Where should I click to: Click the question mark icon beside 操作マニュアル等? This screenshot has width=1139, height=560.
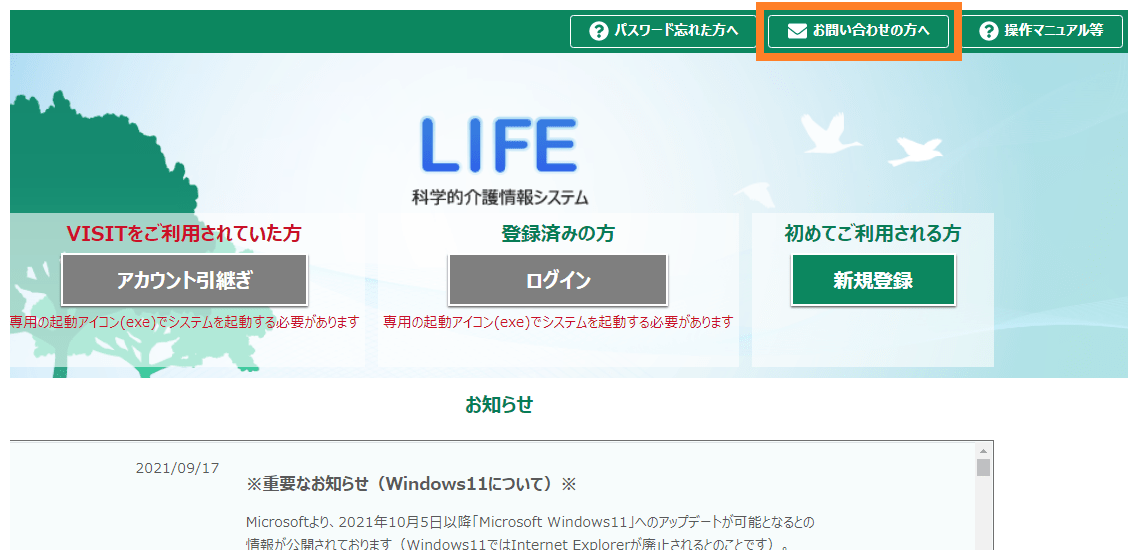pos(988,31)
